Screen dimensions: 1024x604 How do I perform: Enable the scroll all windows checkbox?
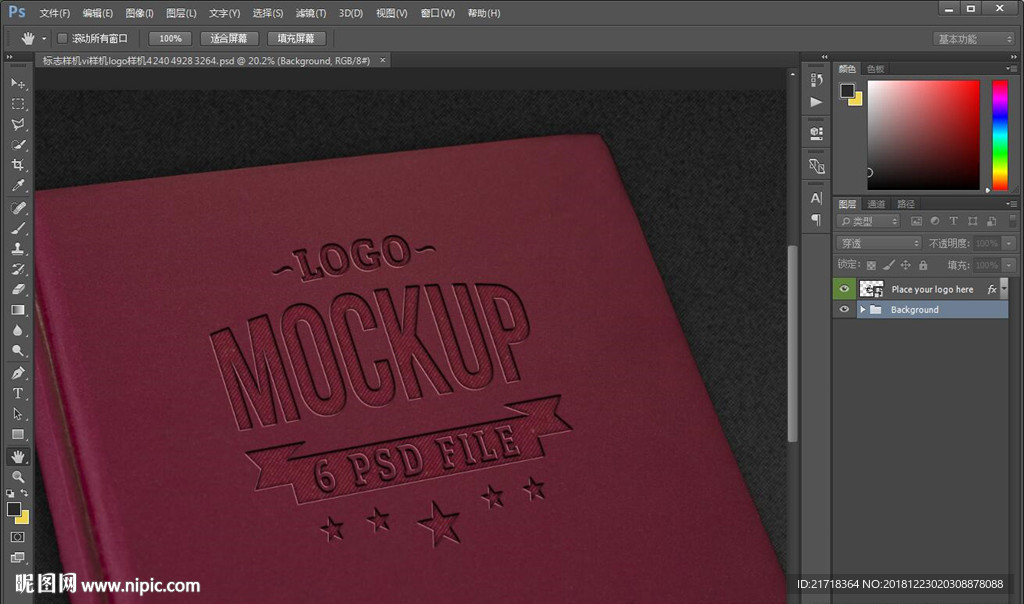click(x=62, y=38)
